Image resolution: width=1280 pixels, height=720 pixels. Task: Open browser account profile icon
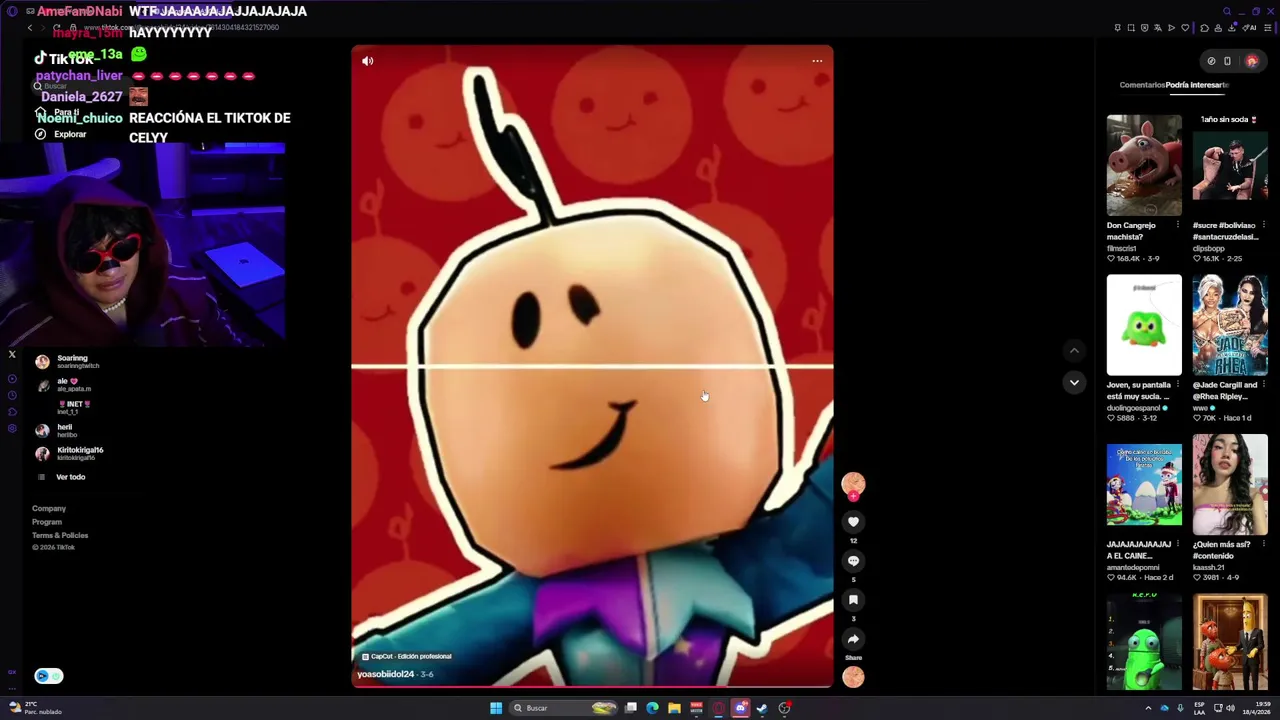(x=1218, y=28)
